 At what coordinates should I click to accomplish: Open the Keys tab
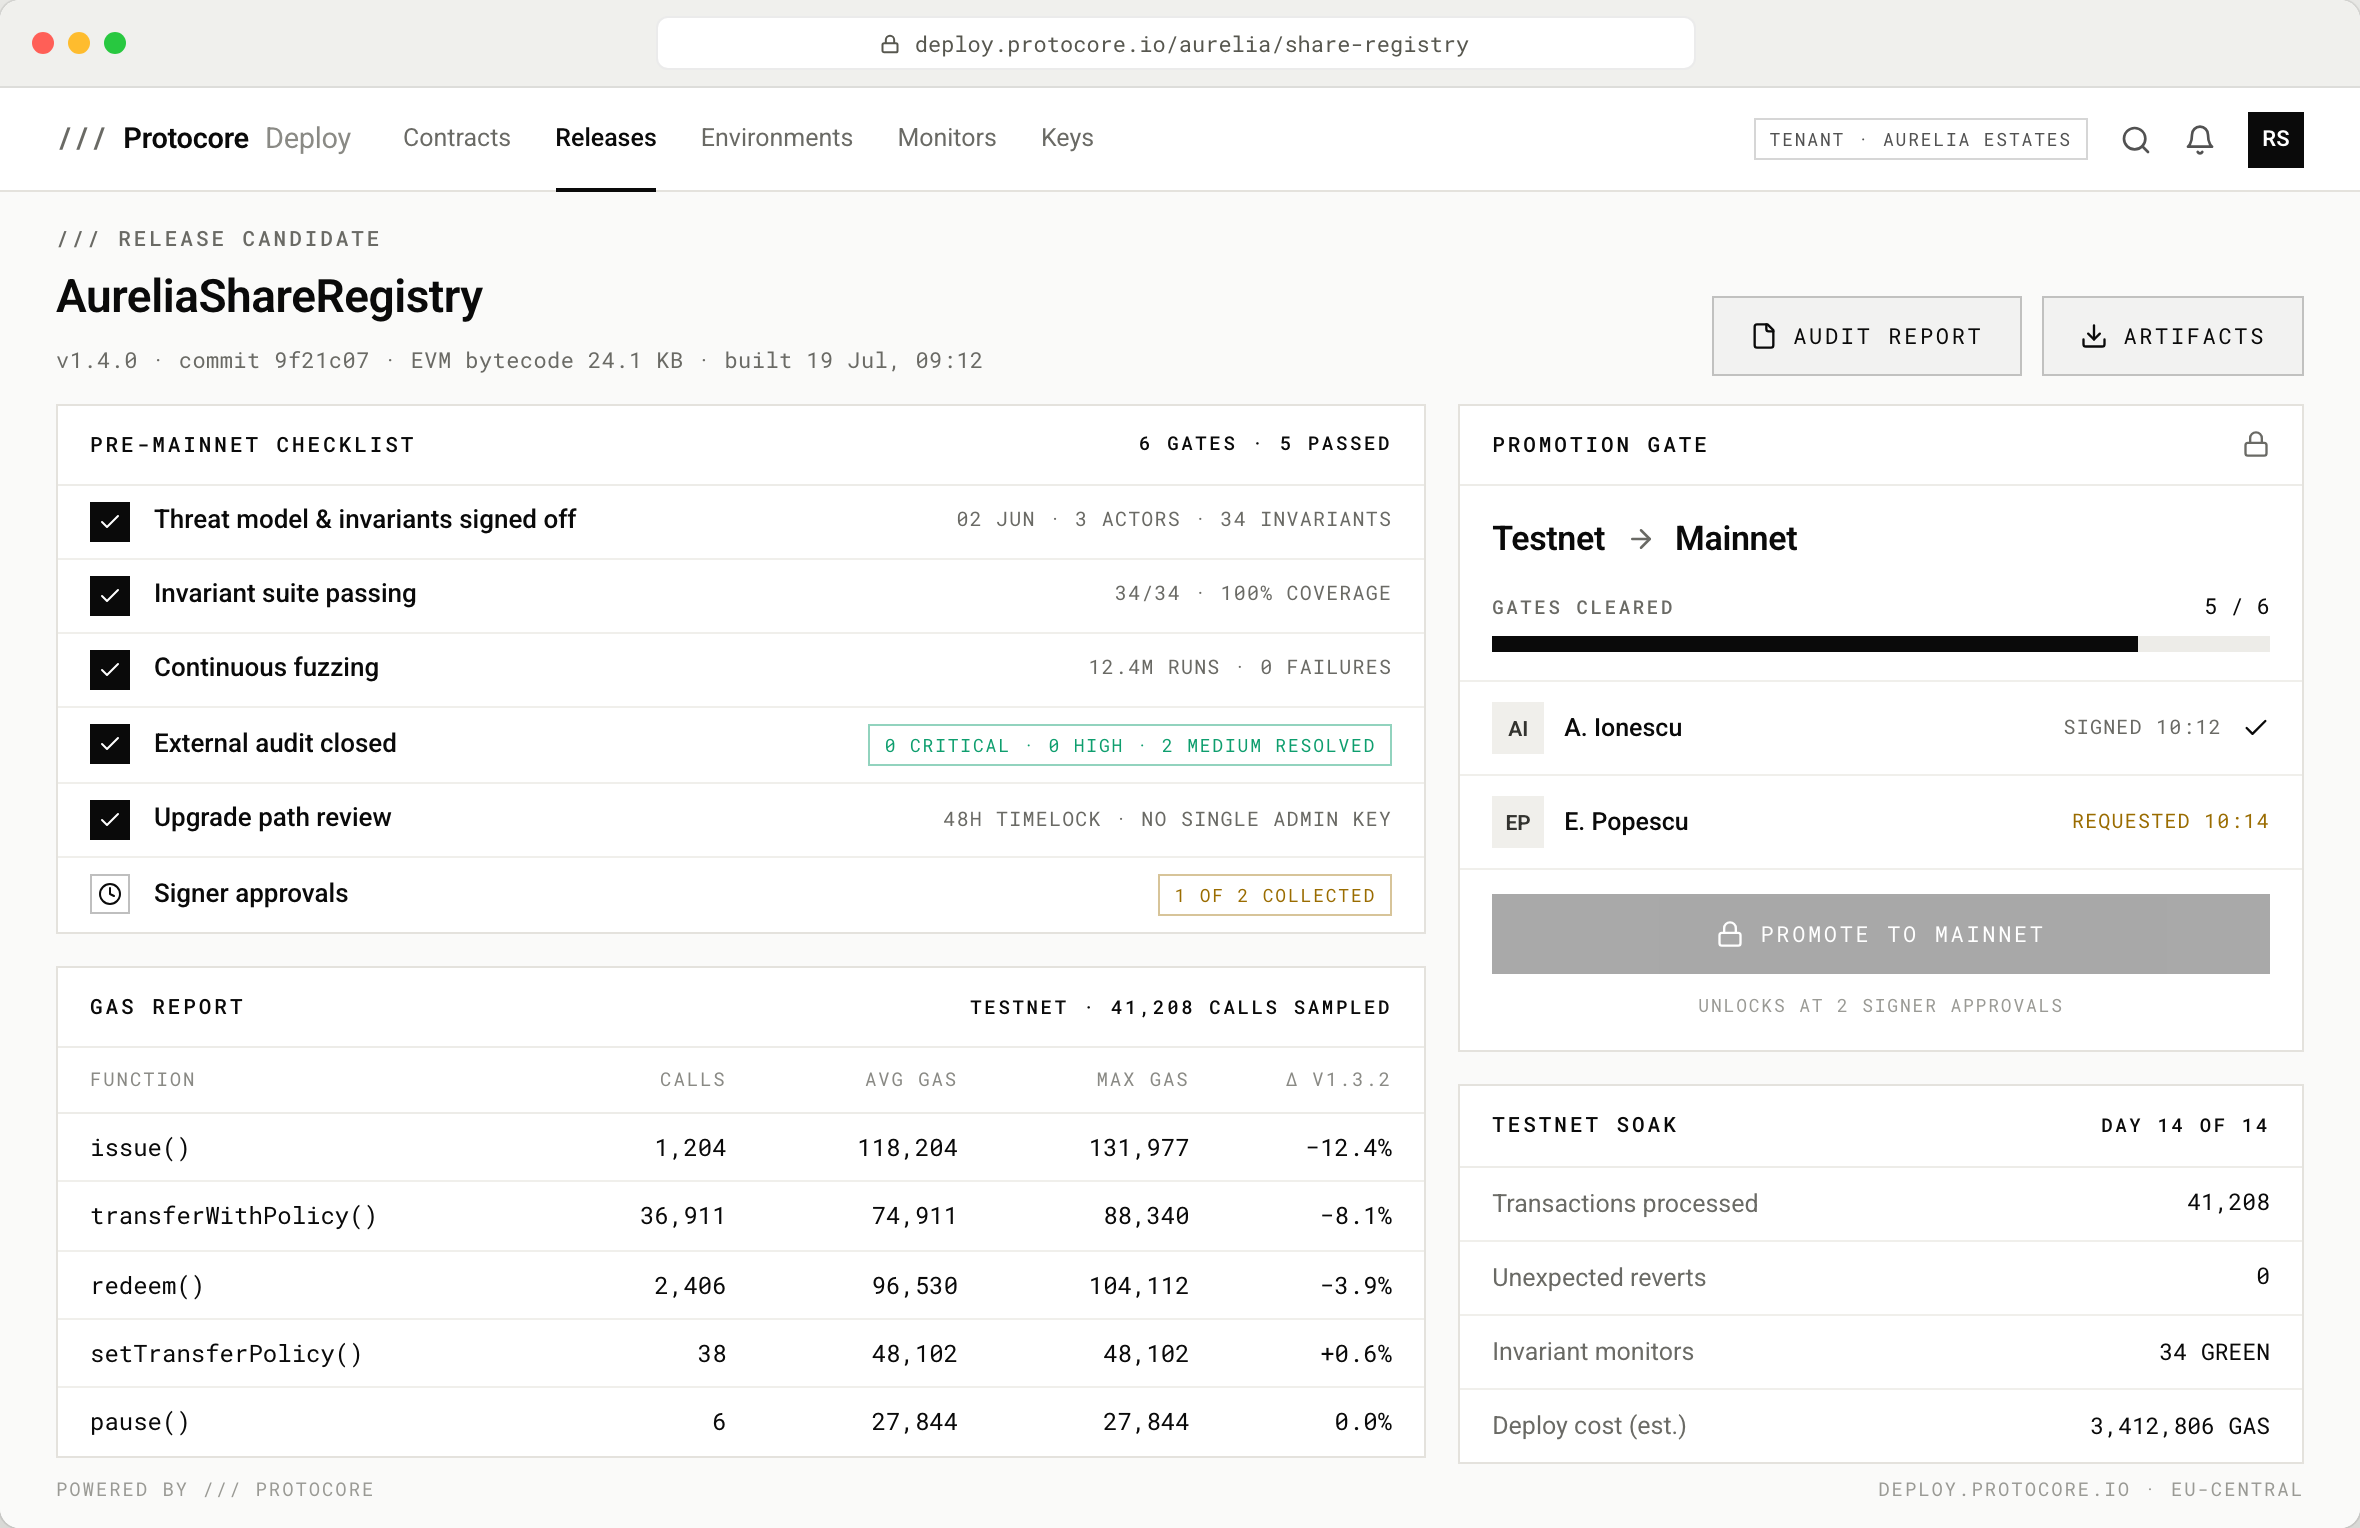click(1066, 138)
